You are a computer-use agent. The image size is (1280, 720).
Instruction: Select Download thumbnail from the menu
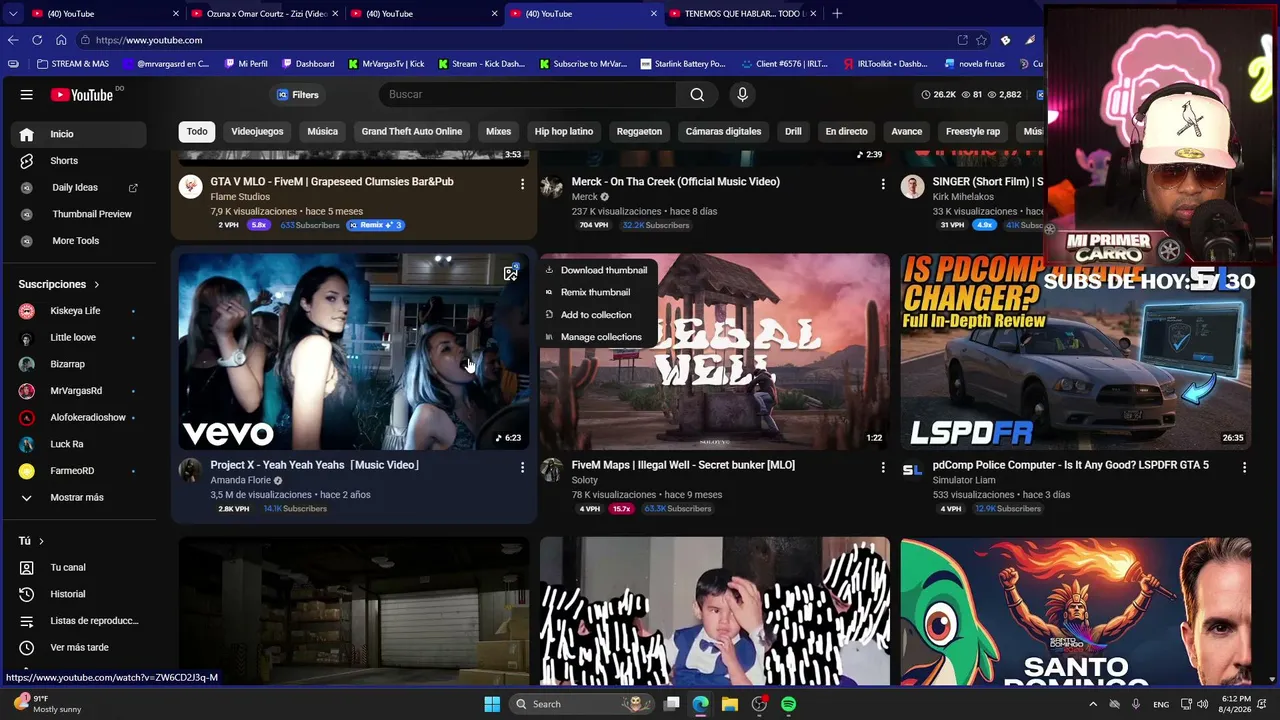click(597, 270)
